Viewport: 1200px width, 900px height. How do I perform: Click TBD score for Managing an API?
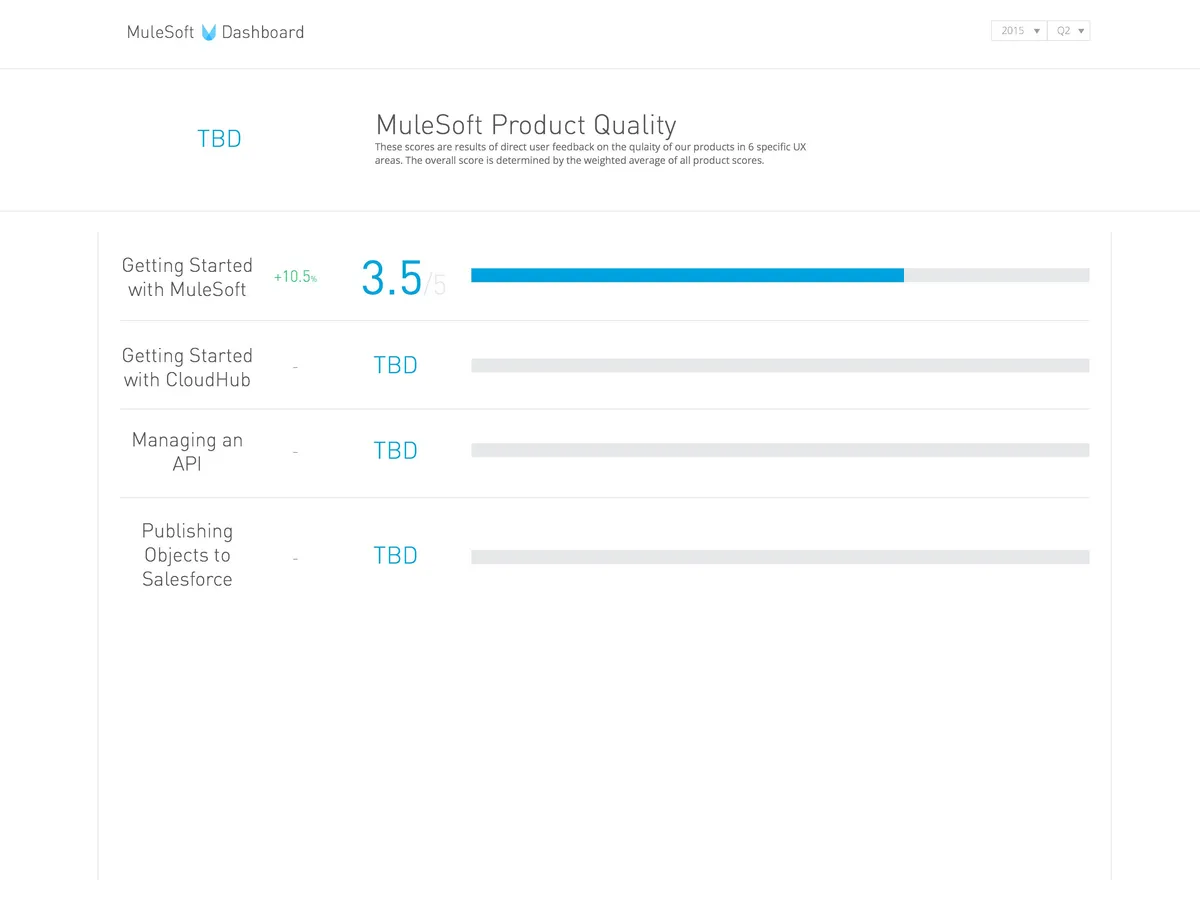pyautogui.click(x=395, y=451)
